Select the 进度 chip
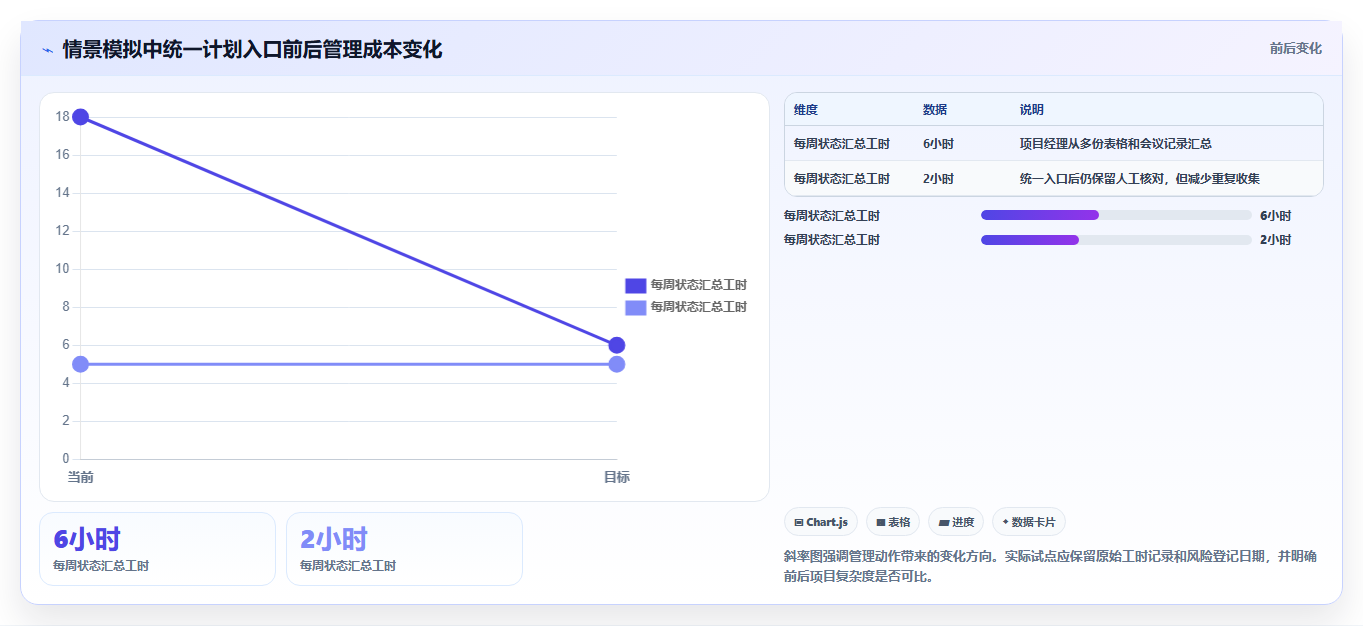Screen dimensions: 1363x626 956,522
